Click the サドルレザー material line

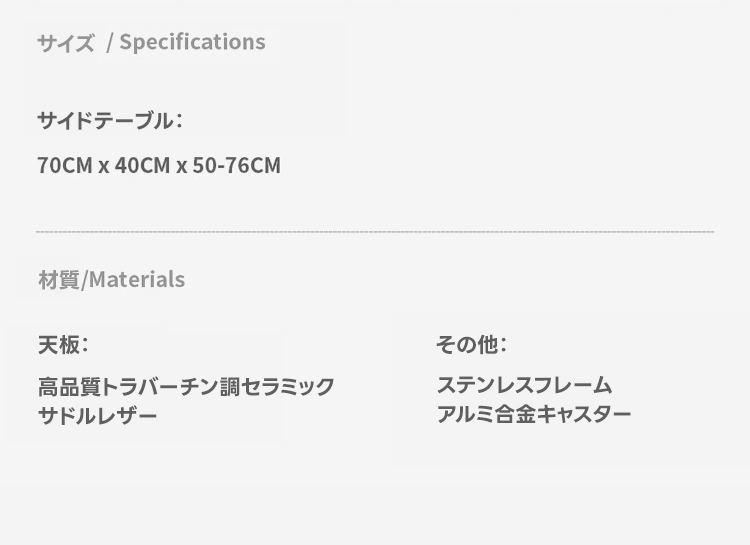(x=97, y=415)
